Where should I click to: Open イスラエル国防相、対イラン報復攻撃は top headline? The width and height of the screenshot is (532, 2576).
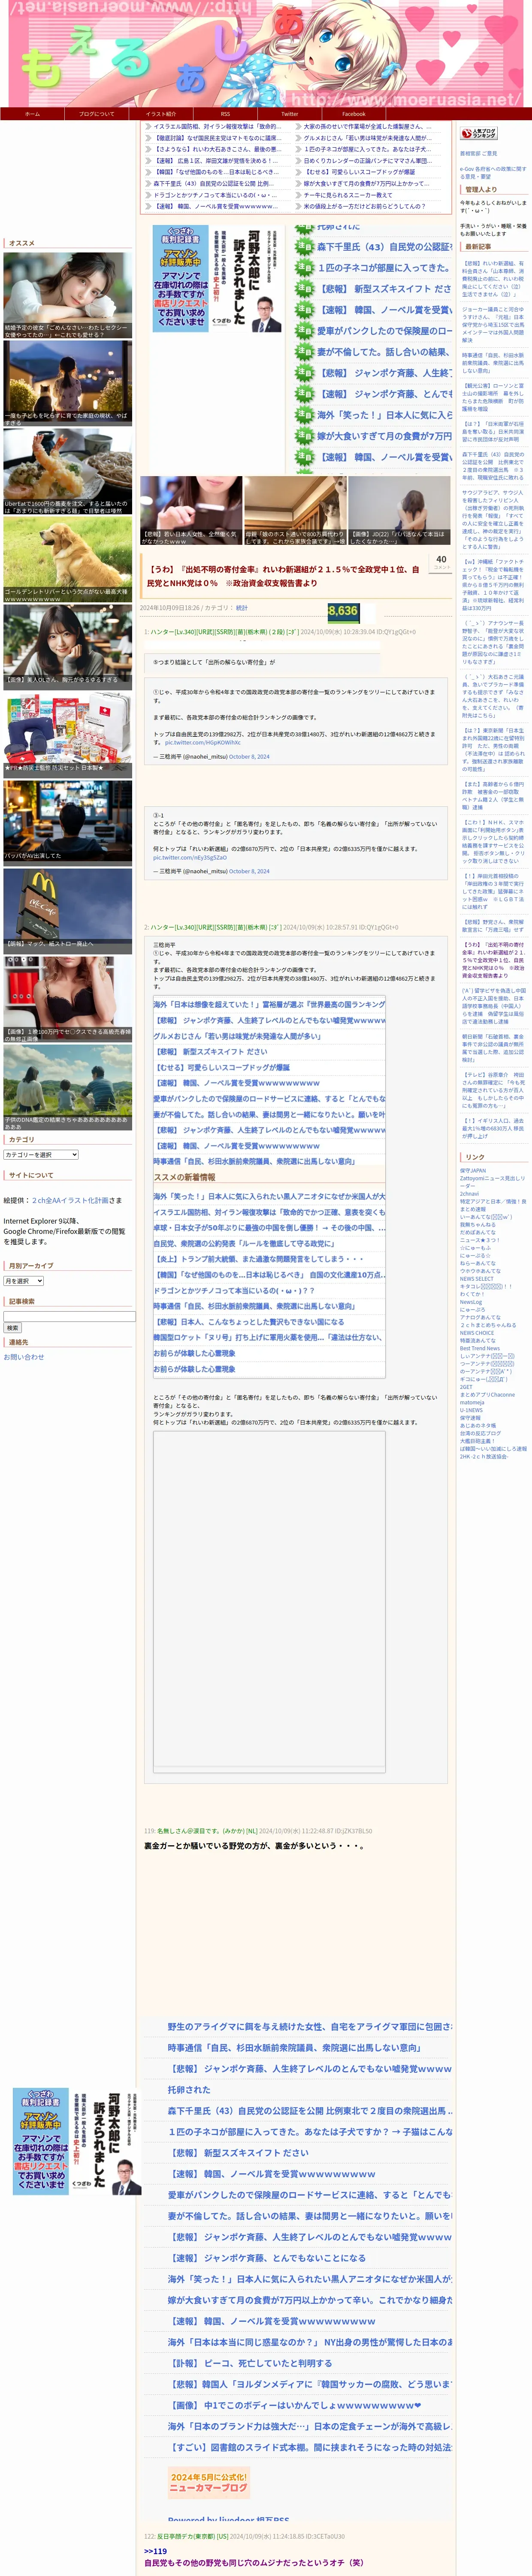click(x=217, y=127)
